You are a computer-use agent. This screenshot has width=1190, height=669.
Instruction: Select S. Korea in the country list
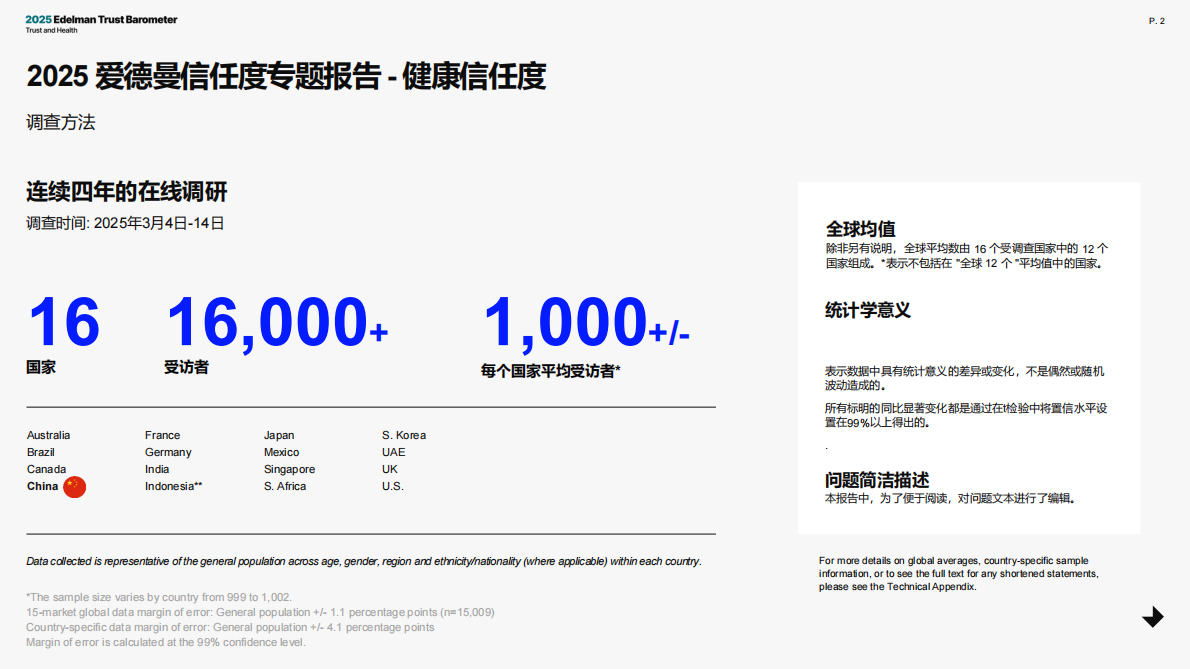403,435
